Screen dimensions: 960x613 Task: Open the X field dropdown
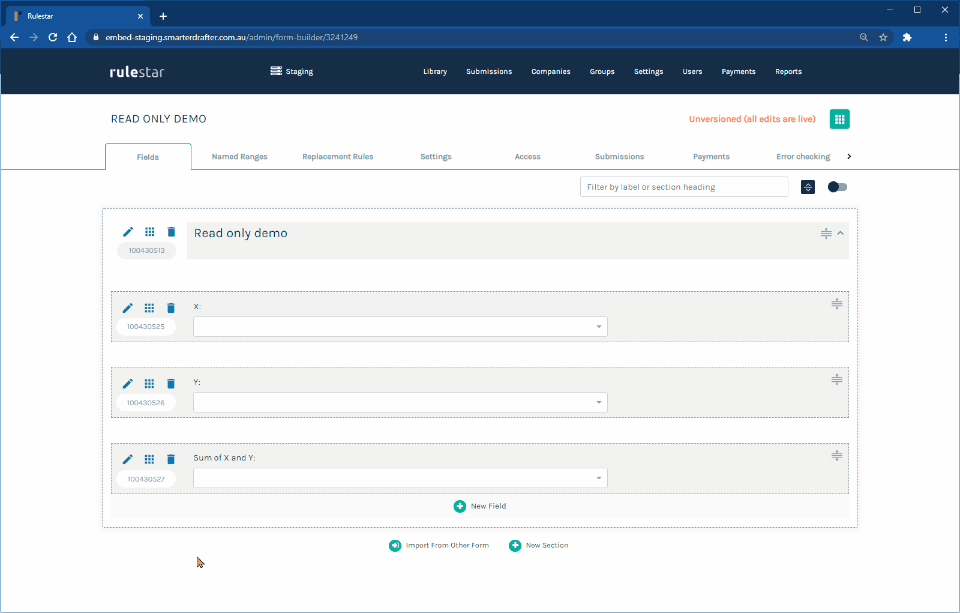tap(400, 326)
